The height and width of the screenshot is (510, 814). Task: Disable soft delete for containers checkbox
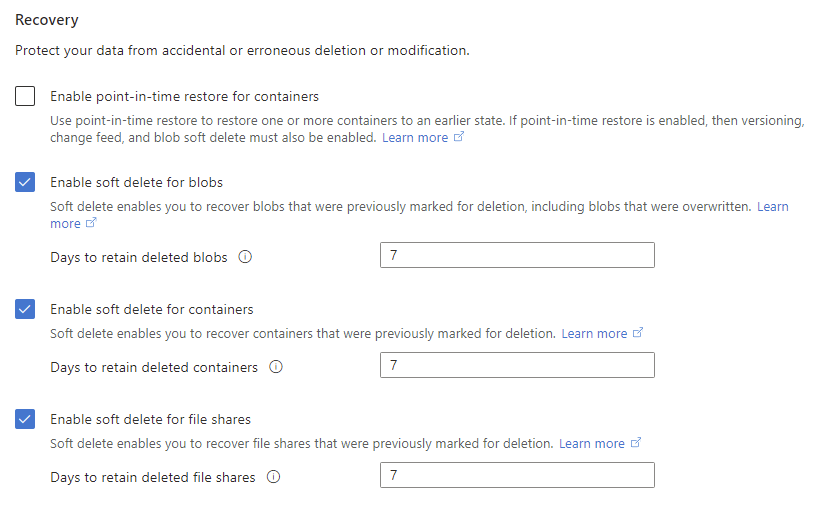tap(25, 309)
